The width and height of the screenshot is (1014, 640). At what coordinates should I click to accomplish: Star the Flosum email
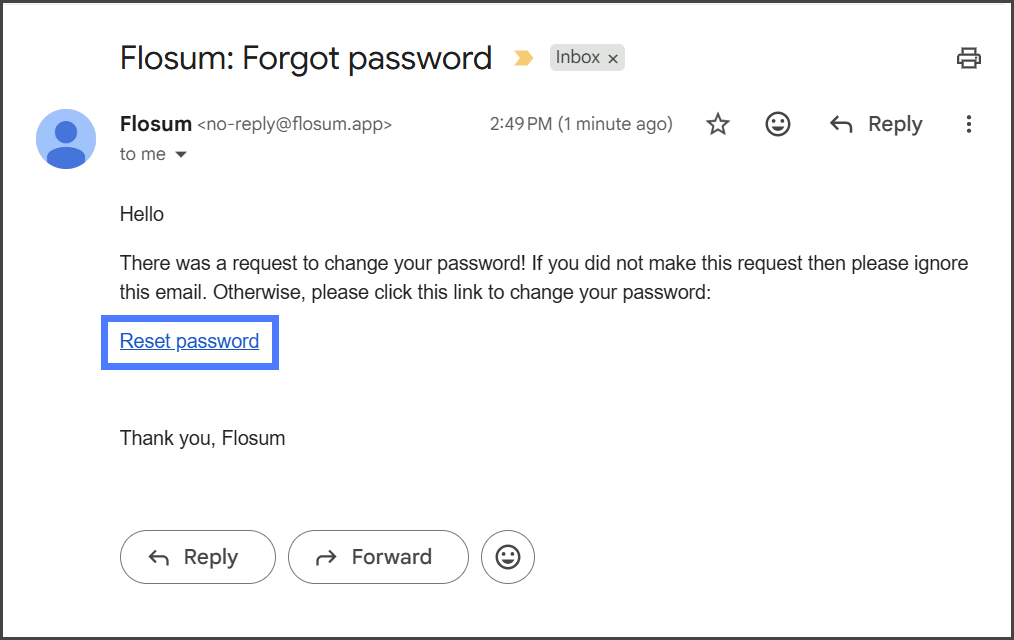pyautogui.click(x=718, y=124)
